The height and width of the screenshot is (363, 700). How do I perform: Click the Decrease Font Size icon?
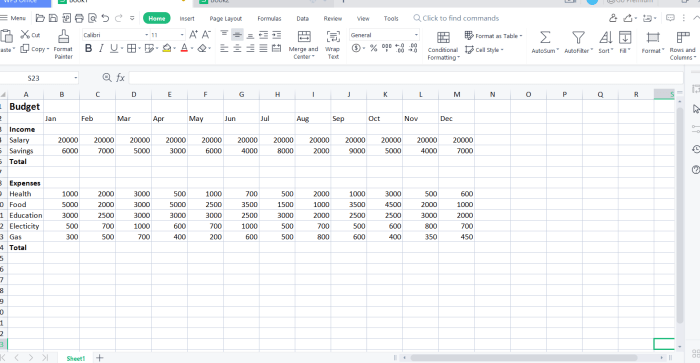pos(206,34)
